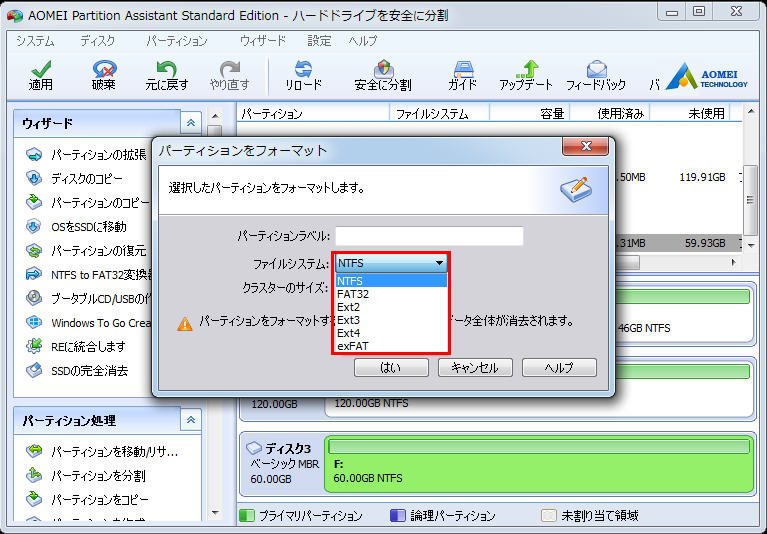Click the 容量 column header
The width and height of the screenshot is (767, 534).
[x=530, y=113]
